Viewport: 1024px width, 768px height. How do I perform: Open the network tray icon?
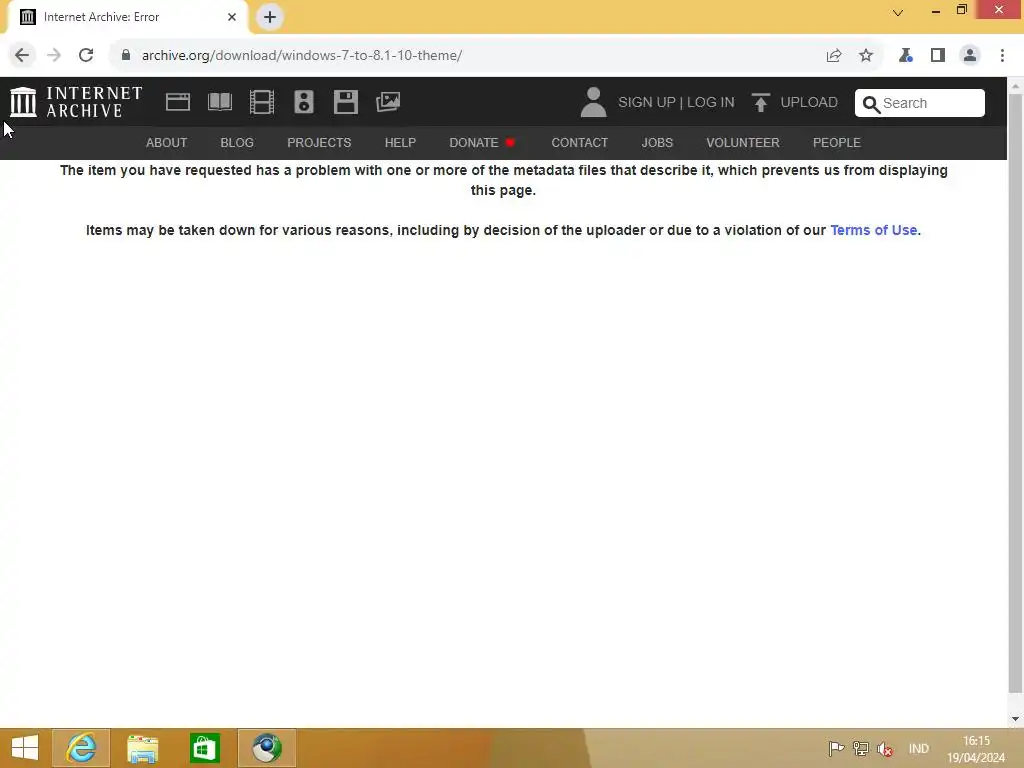pyautogui.click(x=861, y=748)
